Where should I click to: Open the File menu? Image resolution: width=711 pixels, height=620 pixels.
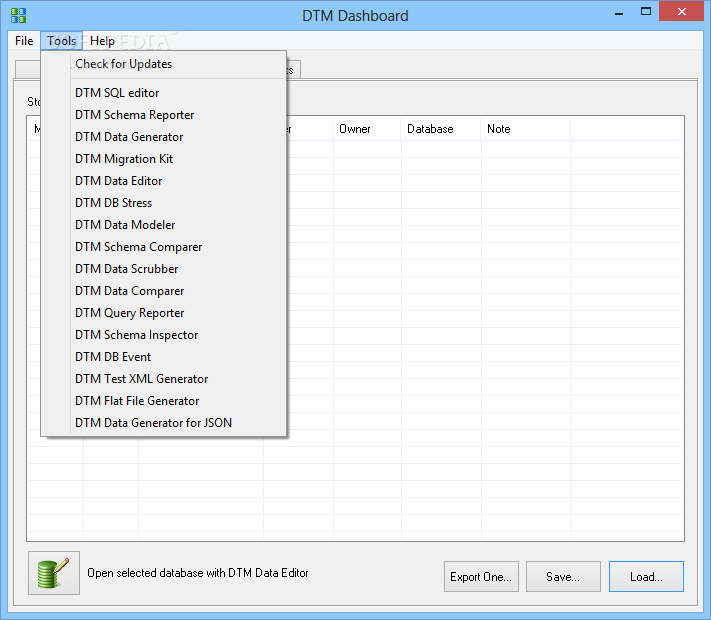coord(24,41)
